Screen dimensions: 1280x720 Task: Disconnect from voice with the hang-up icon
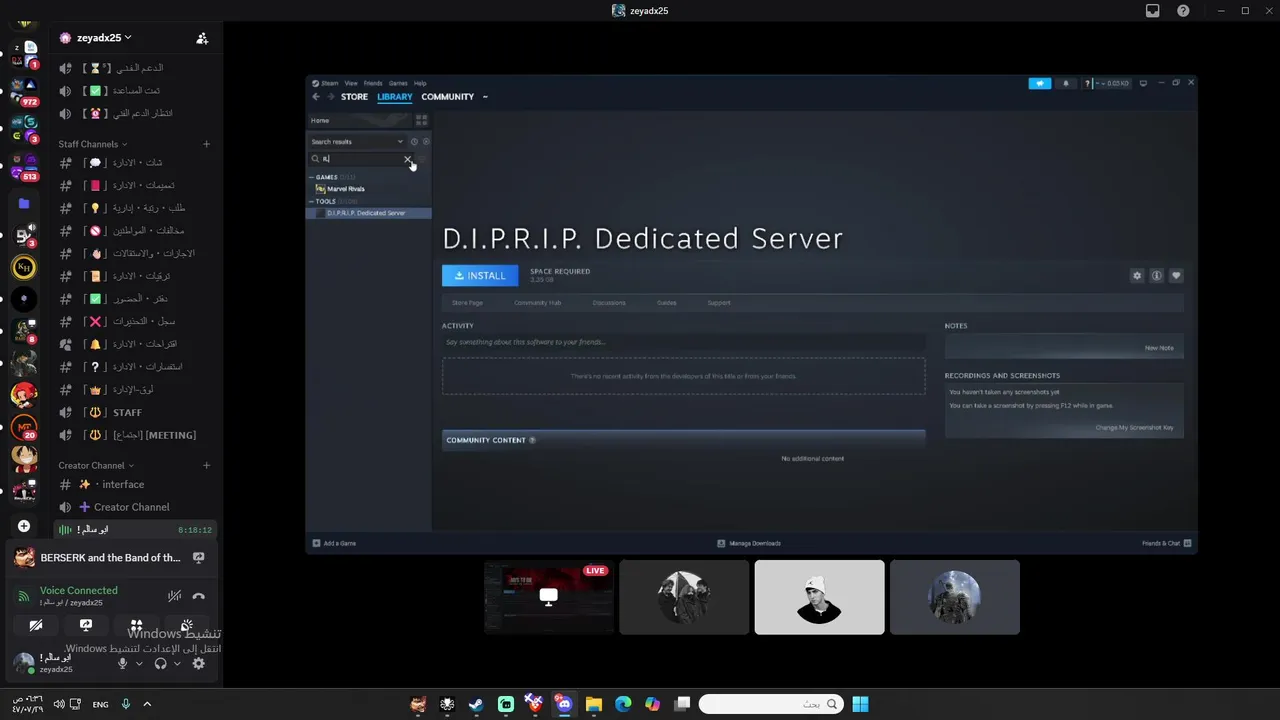(x=198, y=596)
